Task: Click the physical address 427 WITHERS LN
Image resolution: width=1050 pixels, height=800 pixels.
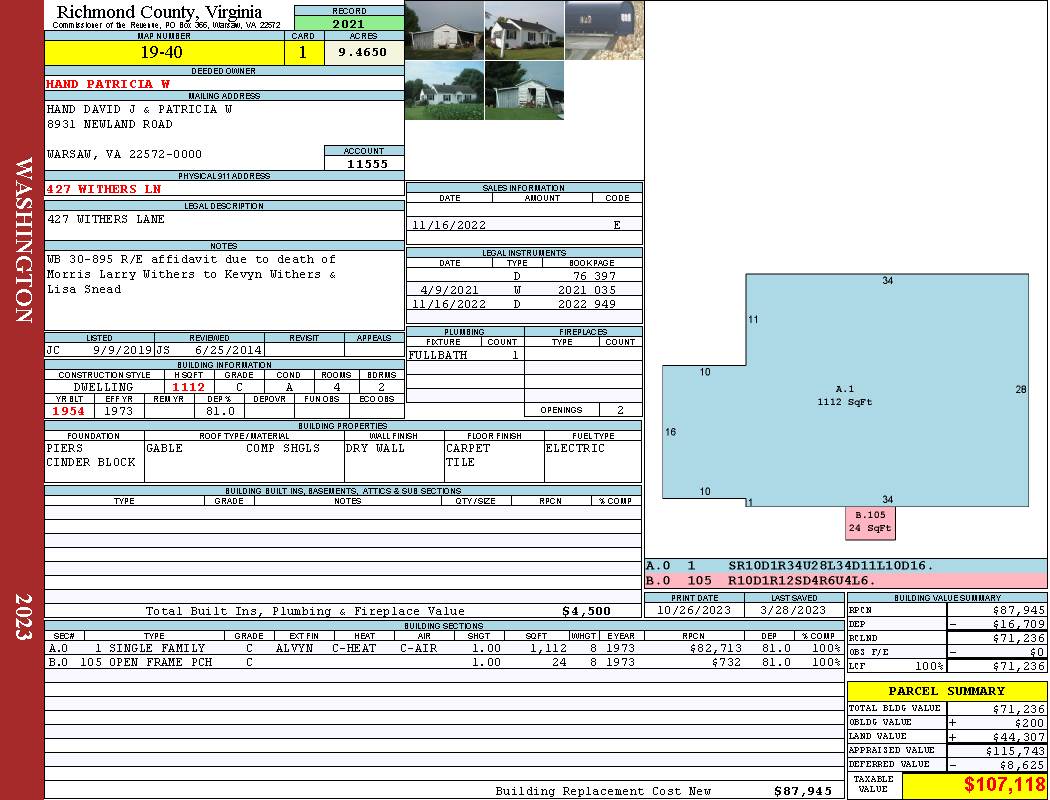Action: [104, 189]
